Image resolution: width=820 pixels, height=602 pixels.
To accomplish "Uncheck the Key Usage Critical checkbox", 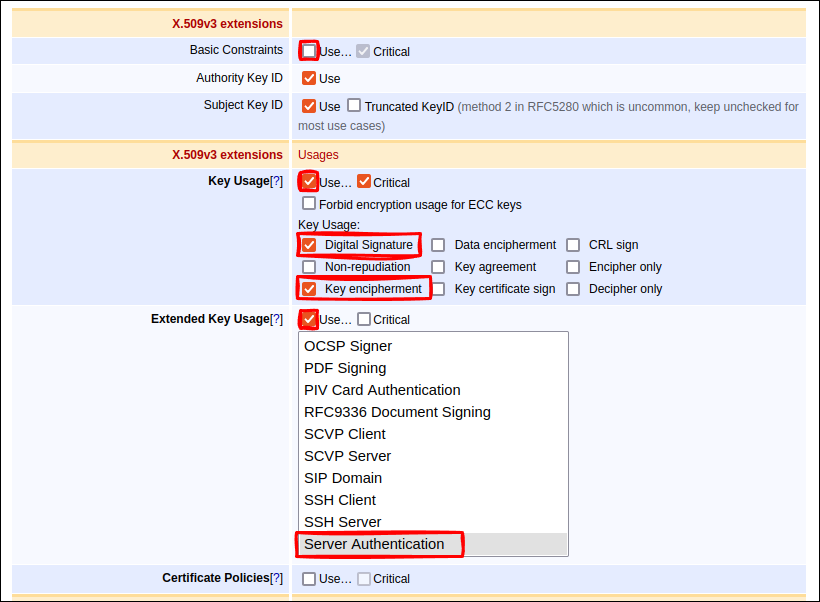I will [364, 182].
